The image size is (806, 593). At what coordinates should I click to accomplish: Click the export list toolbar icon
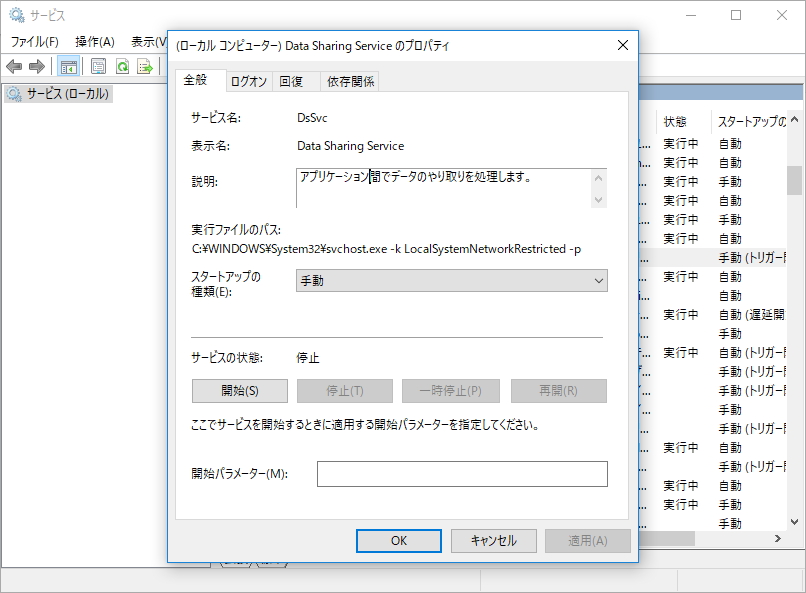pyautogui.click(x=145, y=66)
